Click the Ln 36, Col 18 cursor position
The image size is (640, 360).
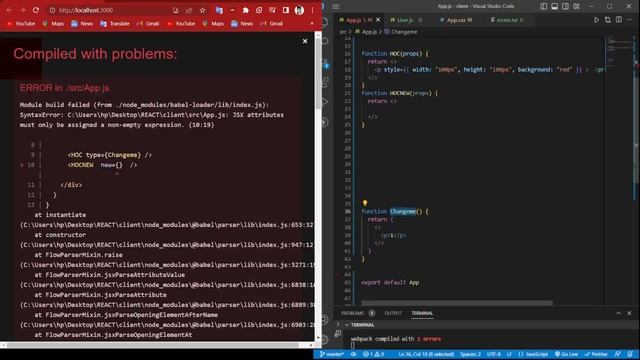tap(426, 354)
